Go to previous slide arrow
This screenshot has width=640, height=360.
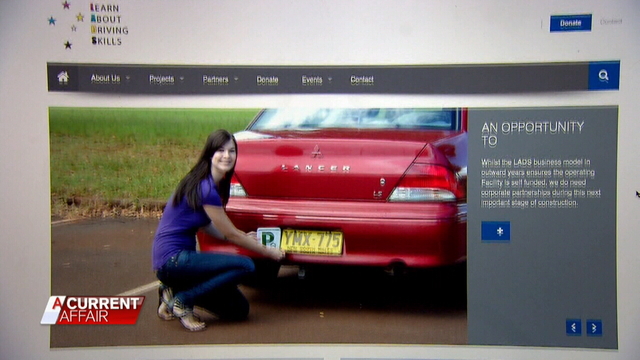coord(573,327)
